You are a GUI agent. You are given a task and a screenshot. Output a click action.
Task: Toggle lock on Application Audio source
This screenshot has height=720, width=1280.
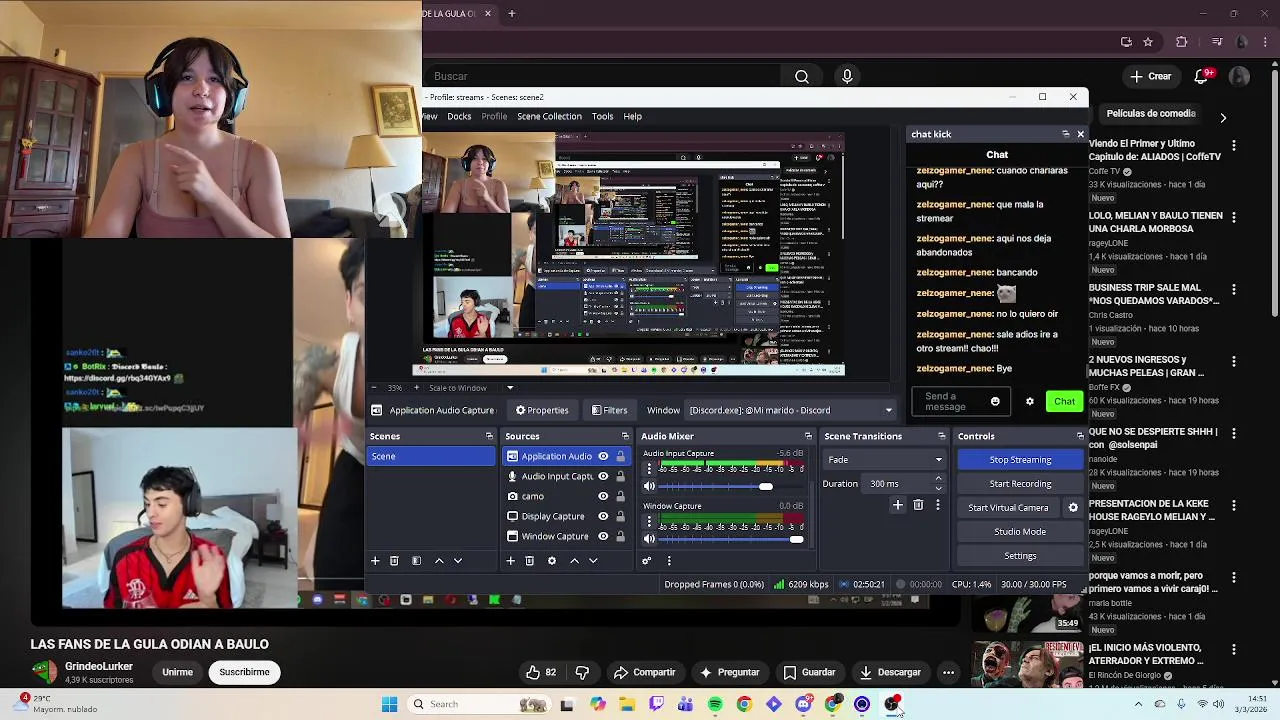click(x=621, y=456)
